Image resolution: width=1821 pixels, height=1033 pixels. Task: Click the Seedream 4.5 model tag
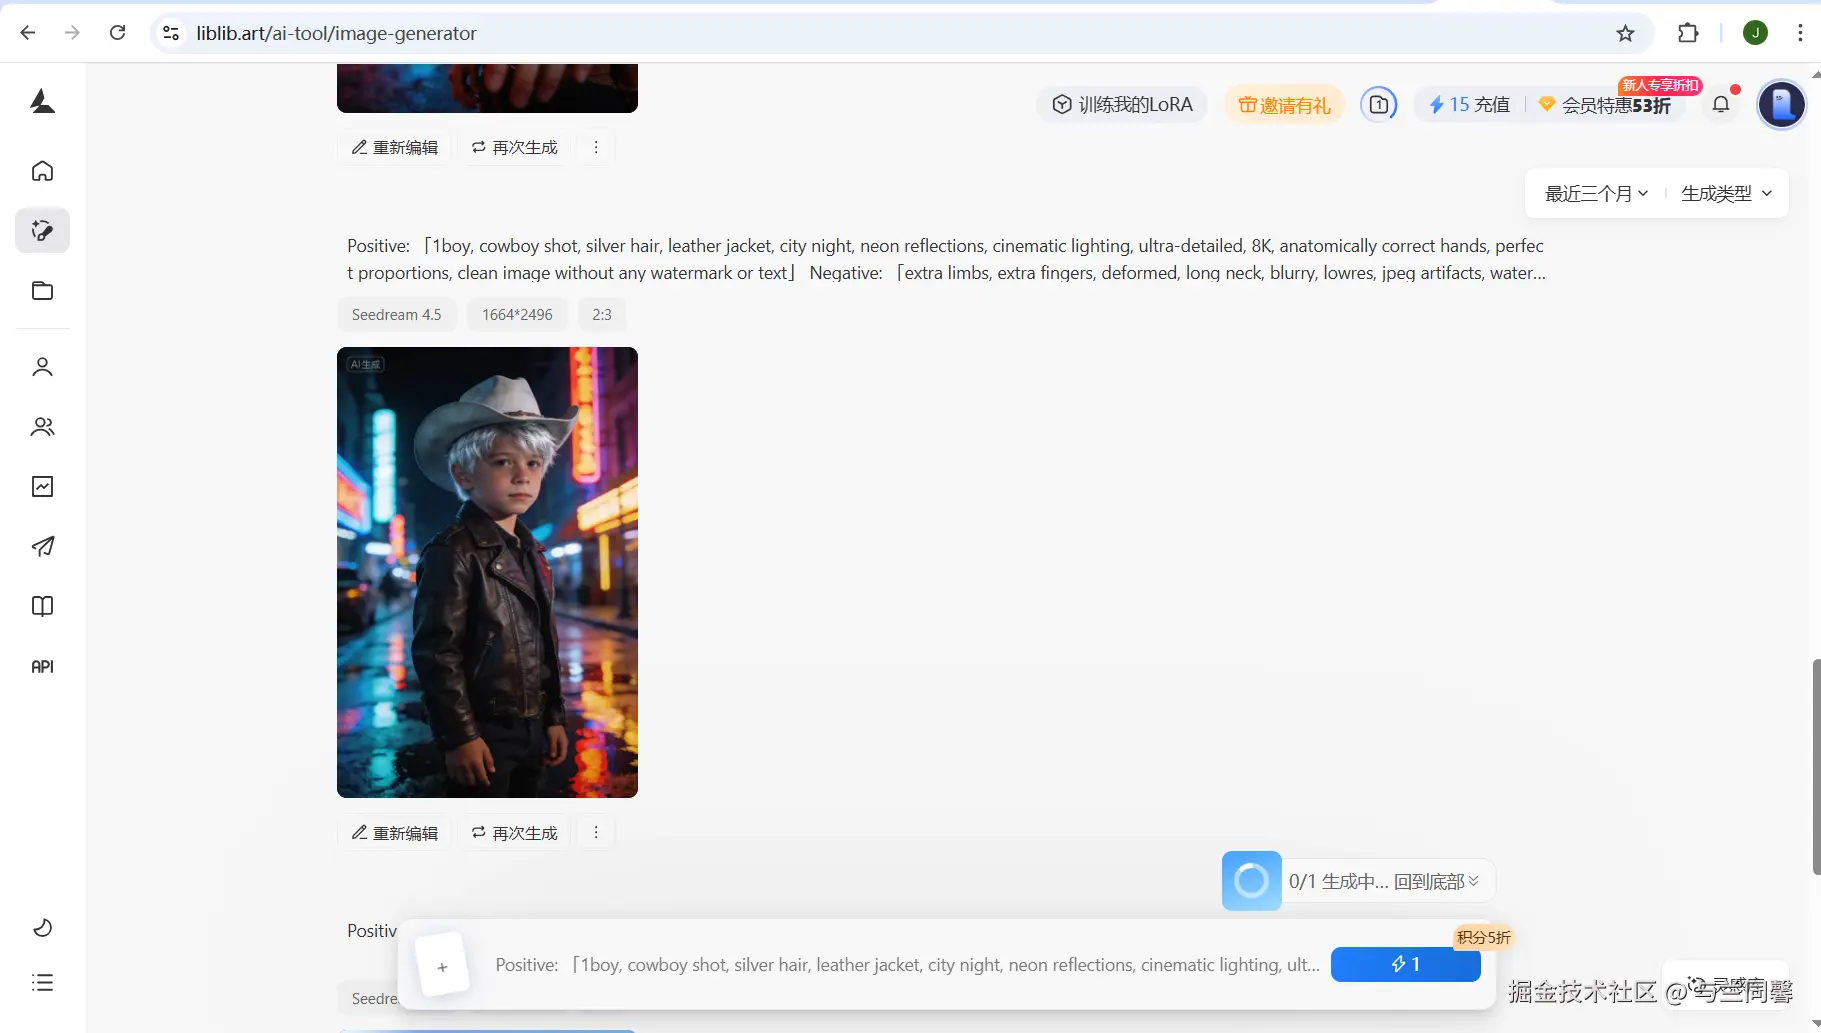pyautogui.click(x=396, y=315)
